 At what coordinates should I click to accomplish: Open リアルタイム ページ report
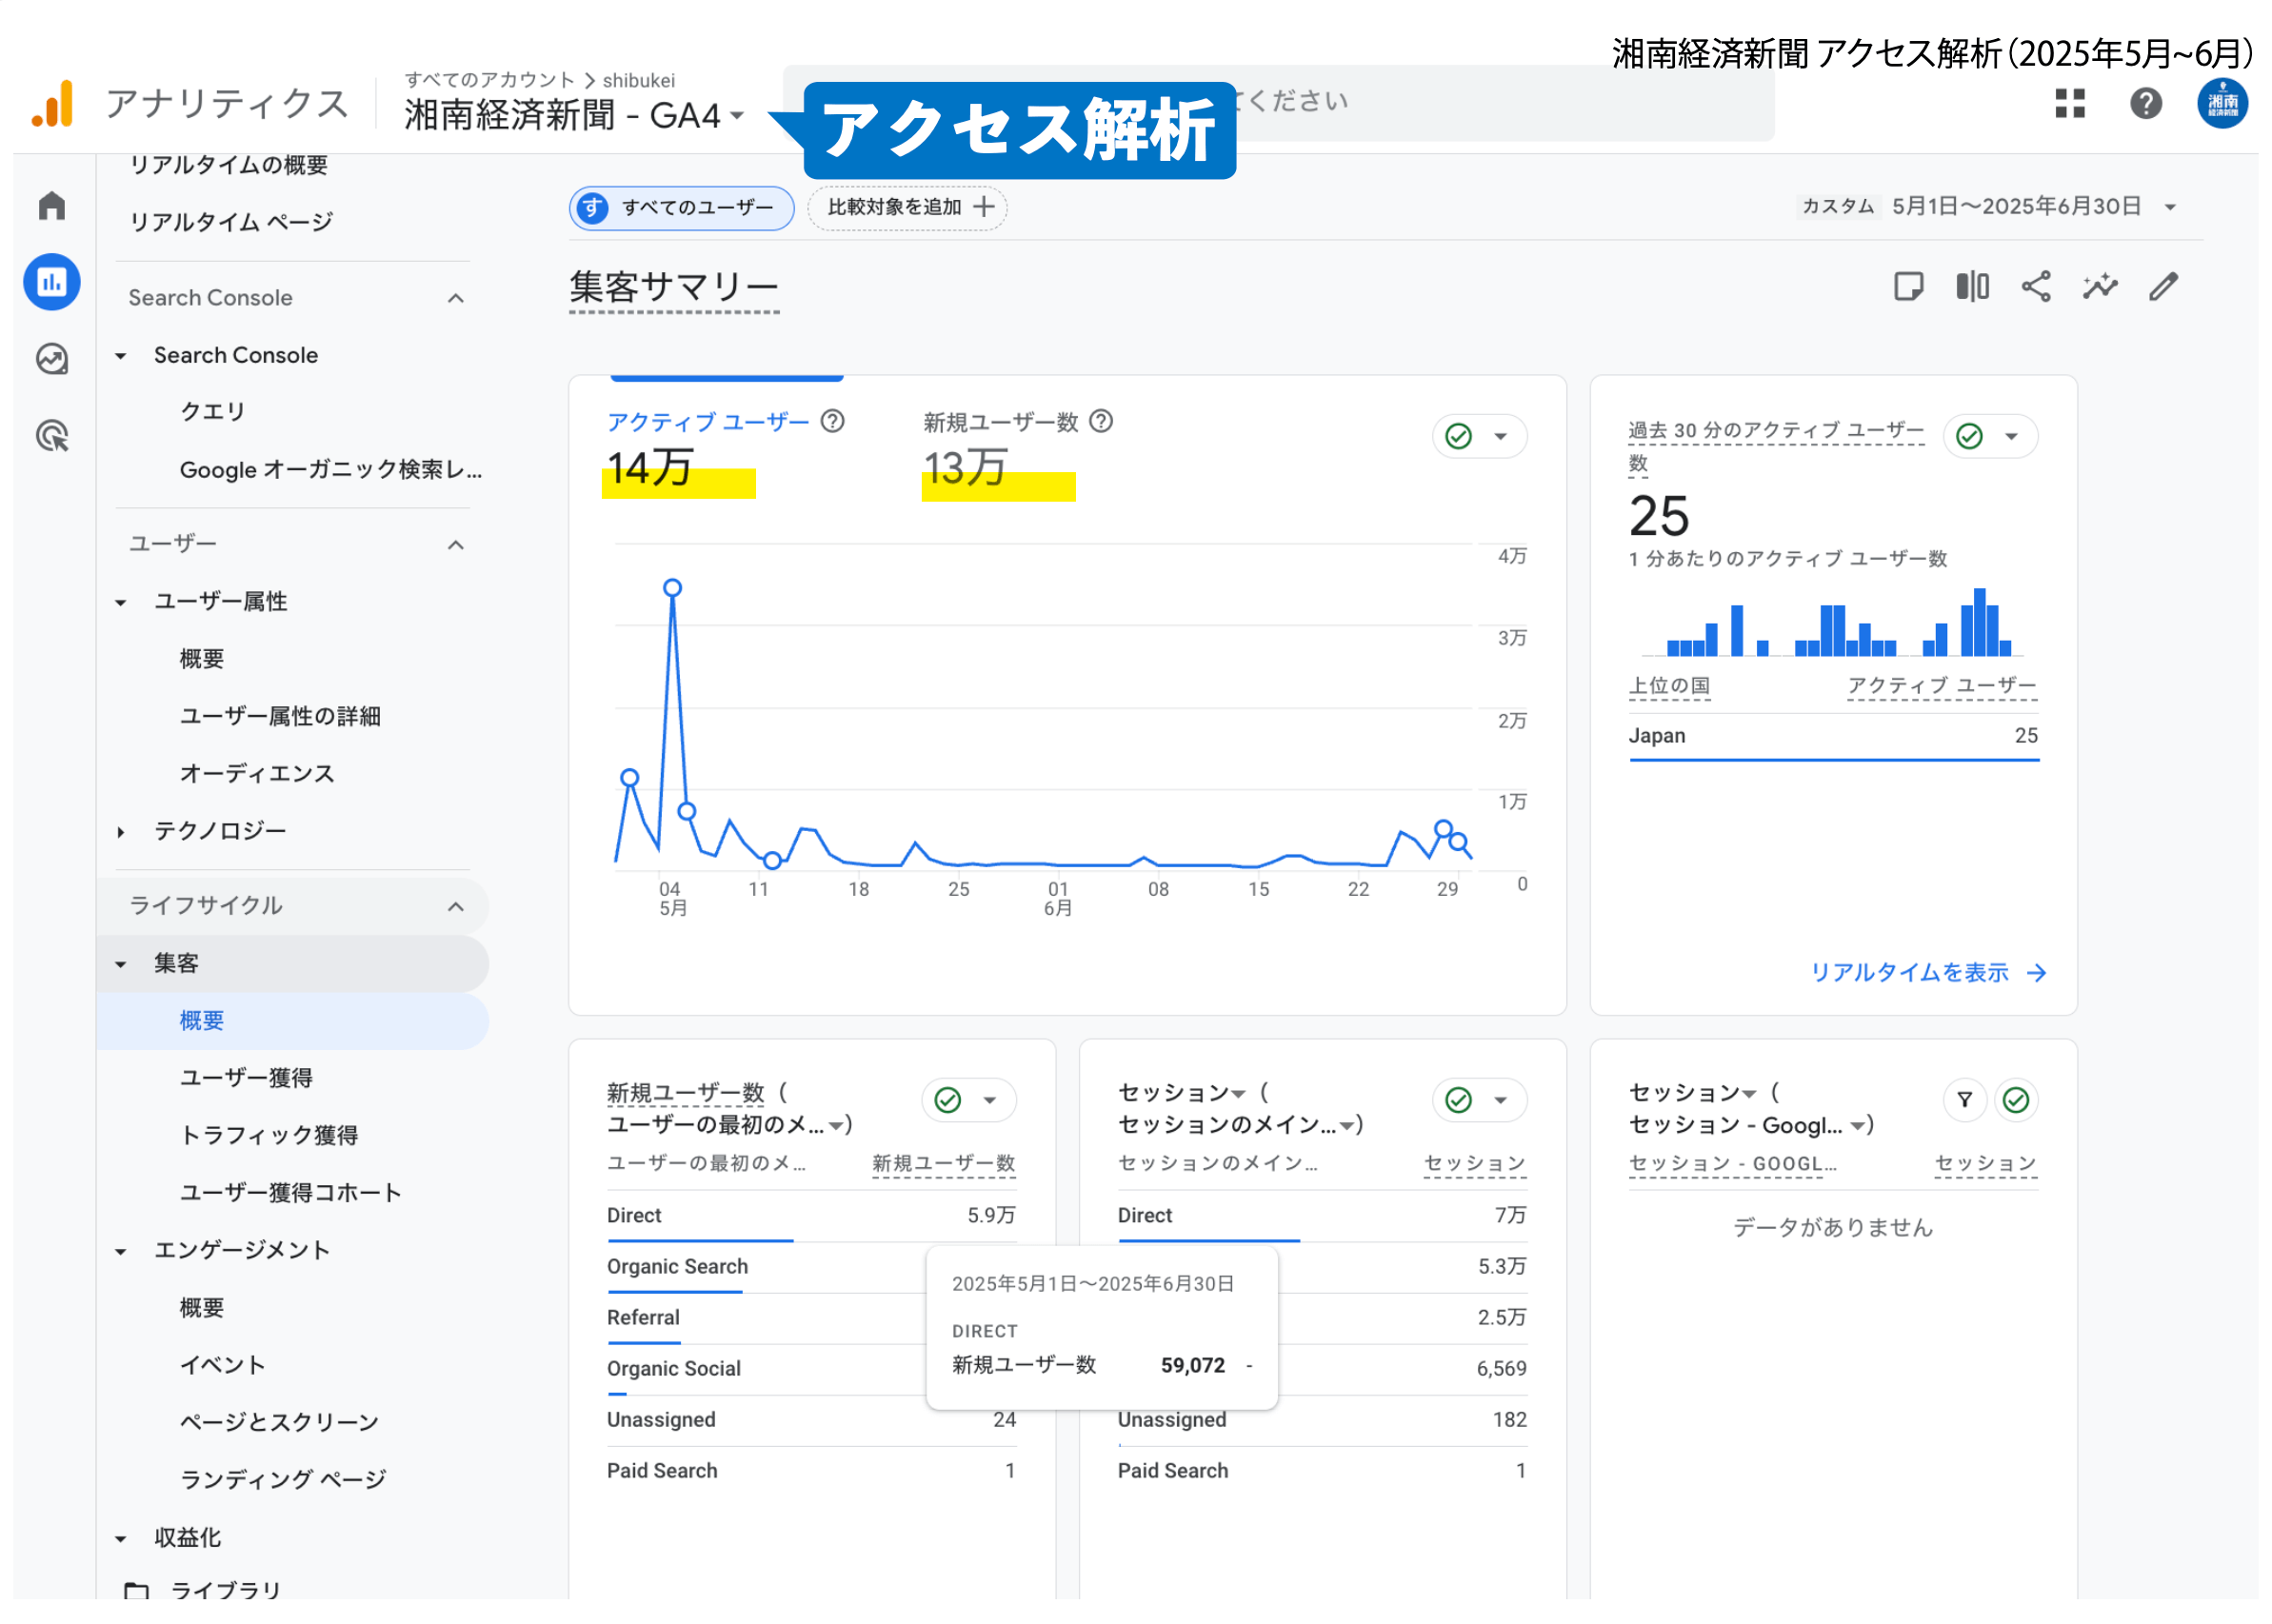tap(231, 222)
